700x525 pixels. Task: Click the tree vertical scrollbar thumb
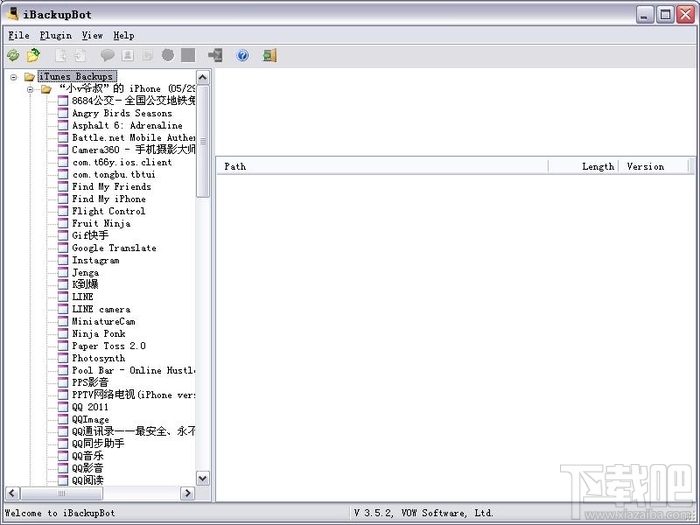click(x=203, y=142)
